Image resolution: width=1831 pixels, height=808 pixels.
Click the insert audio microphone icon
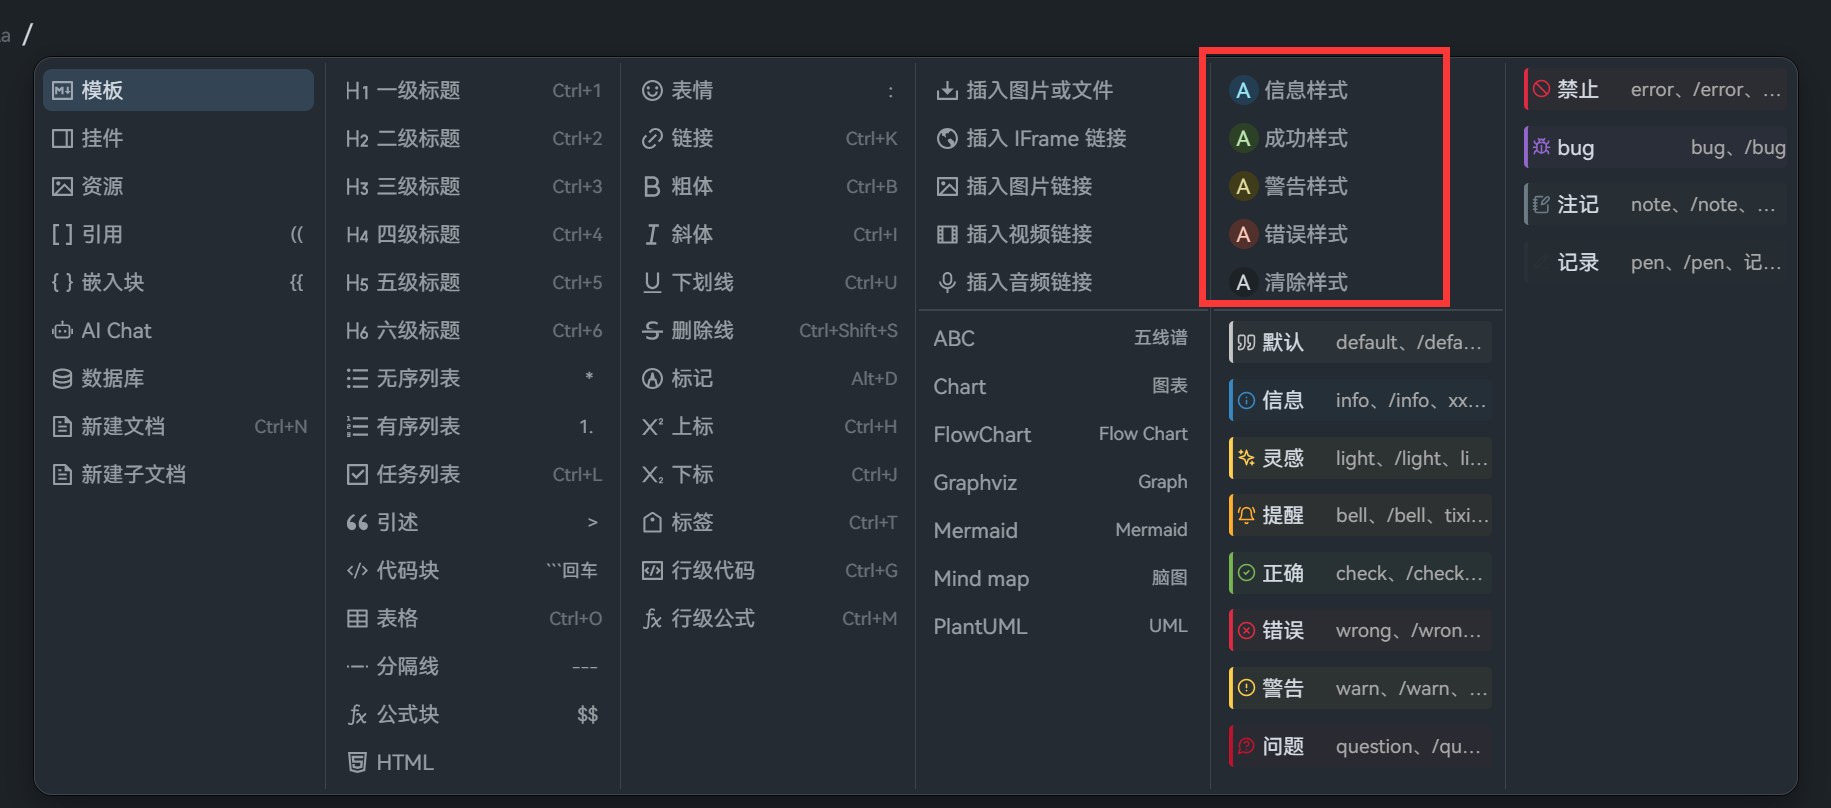click(946, 282)
